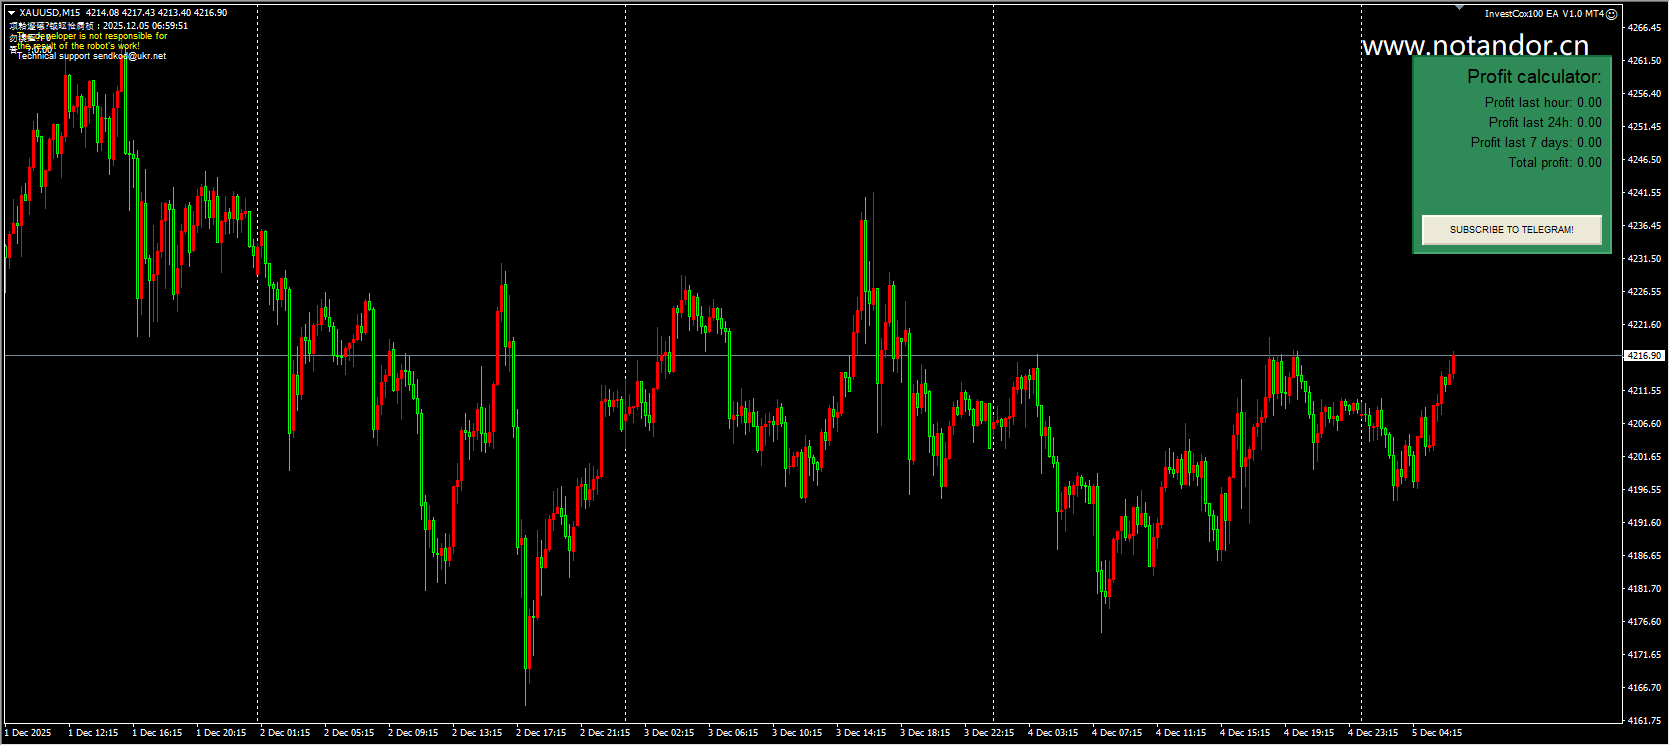Click the 4206.60 level on the price scale

coord(1644,424)
